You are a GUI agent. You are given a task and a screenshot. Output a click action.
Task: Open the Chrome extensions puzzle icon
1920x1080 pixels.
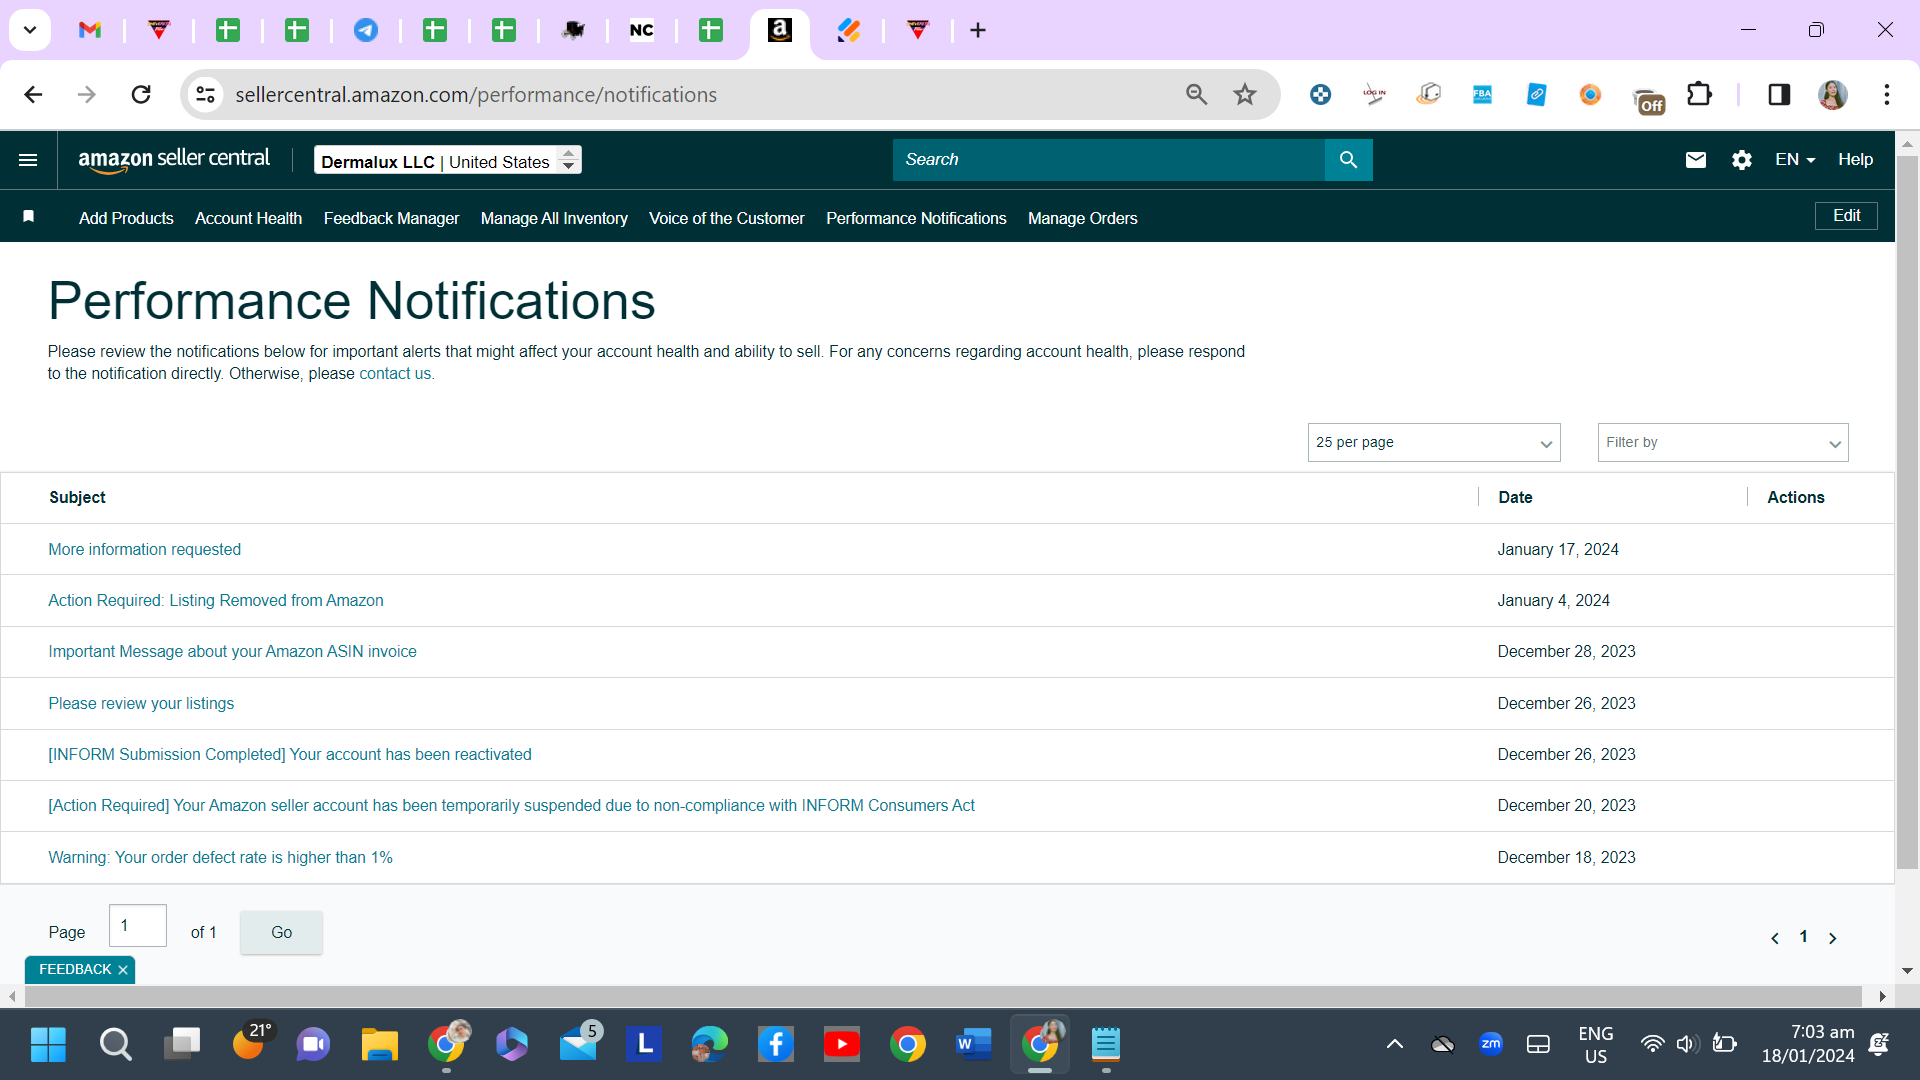(x=1700, y=95)
